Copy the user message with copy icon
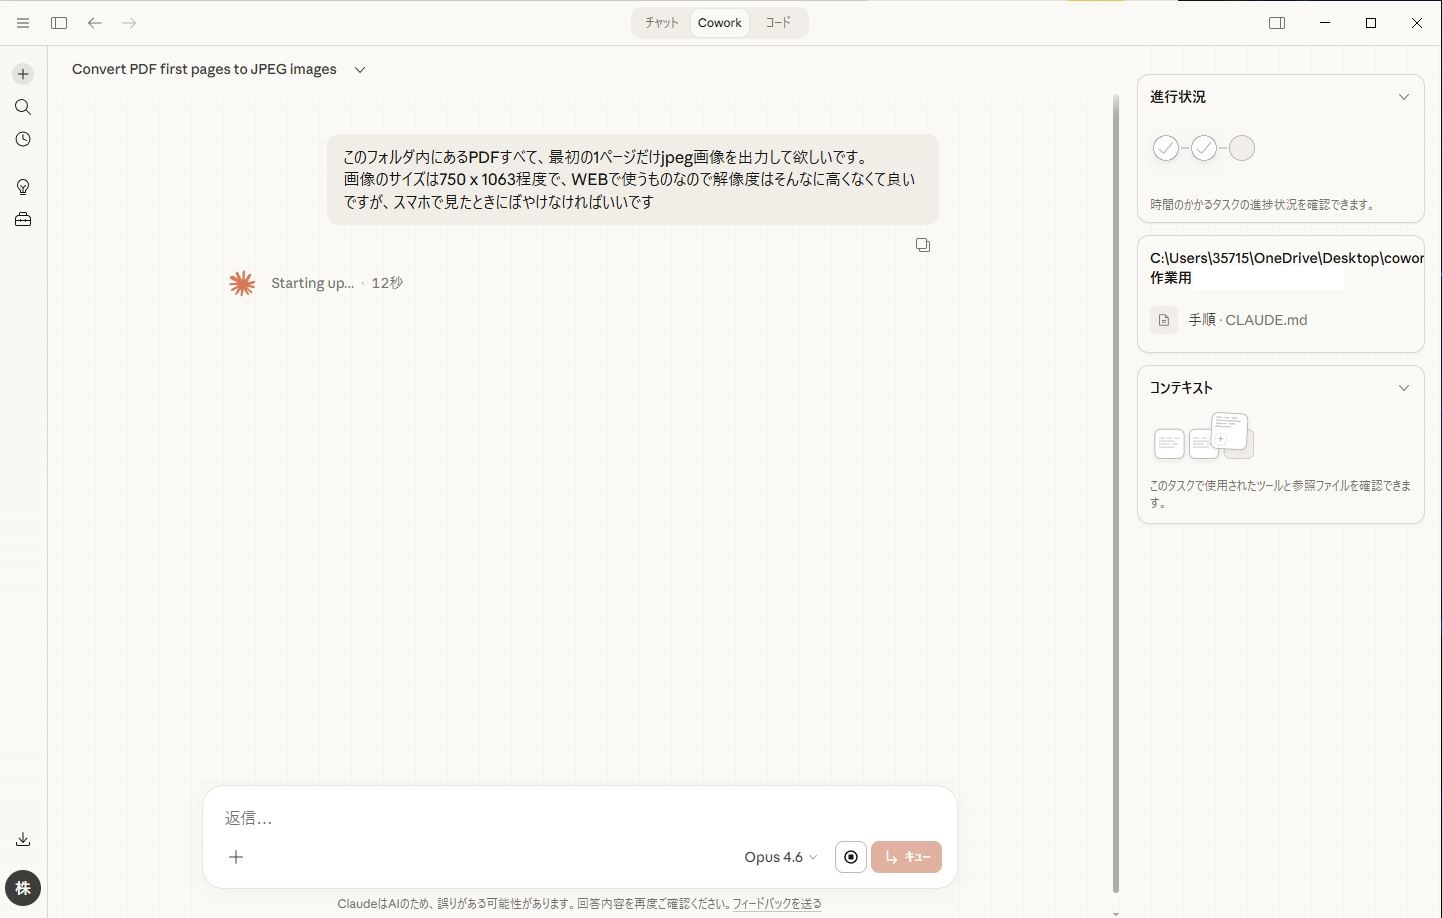 [923, 245]
